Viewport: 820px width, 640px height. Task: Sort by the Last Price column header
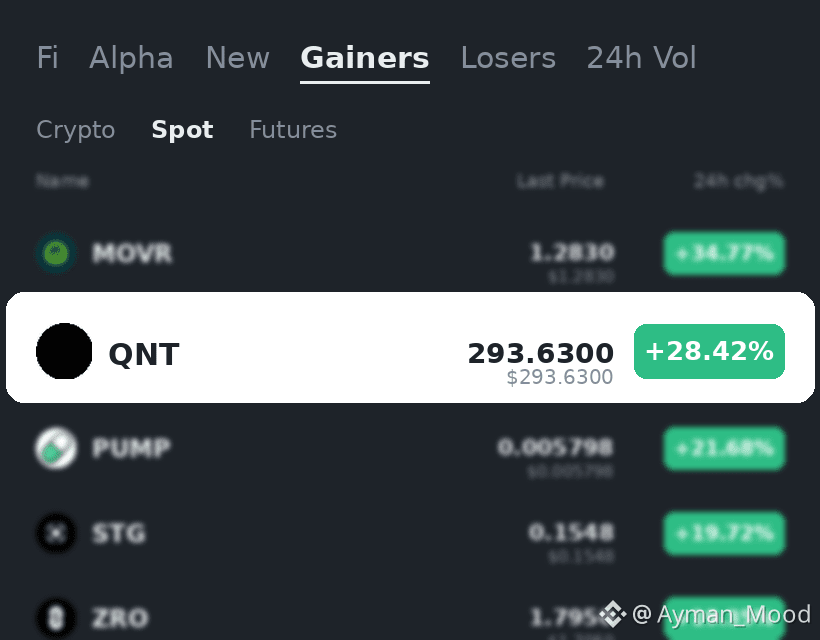click(x=560, y=181)
